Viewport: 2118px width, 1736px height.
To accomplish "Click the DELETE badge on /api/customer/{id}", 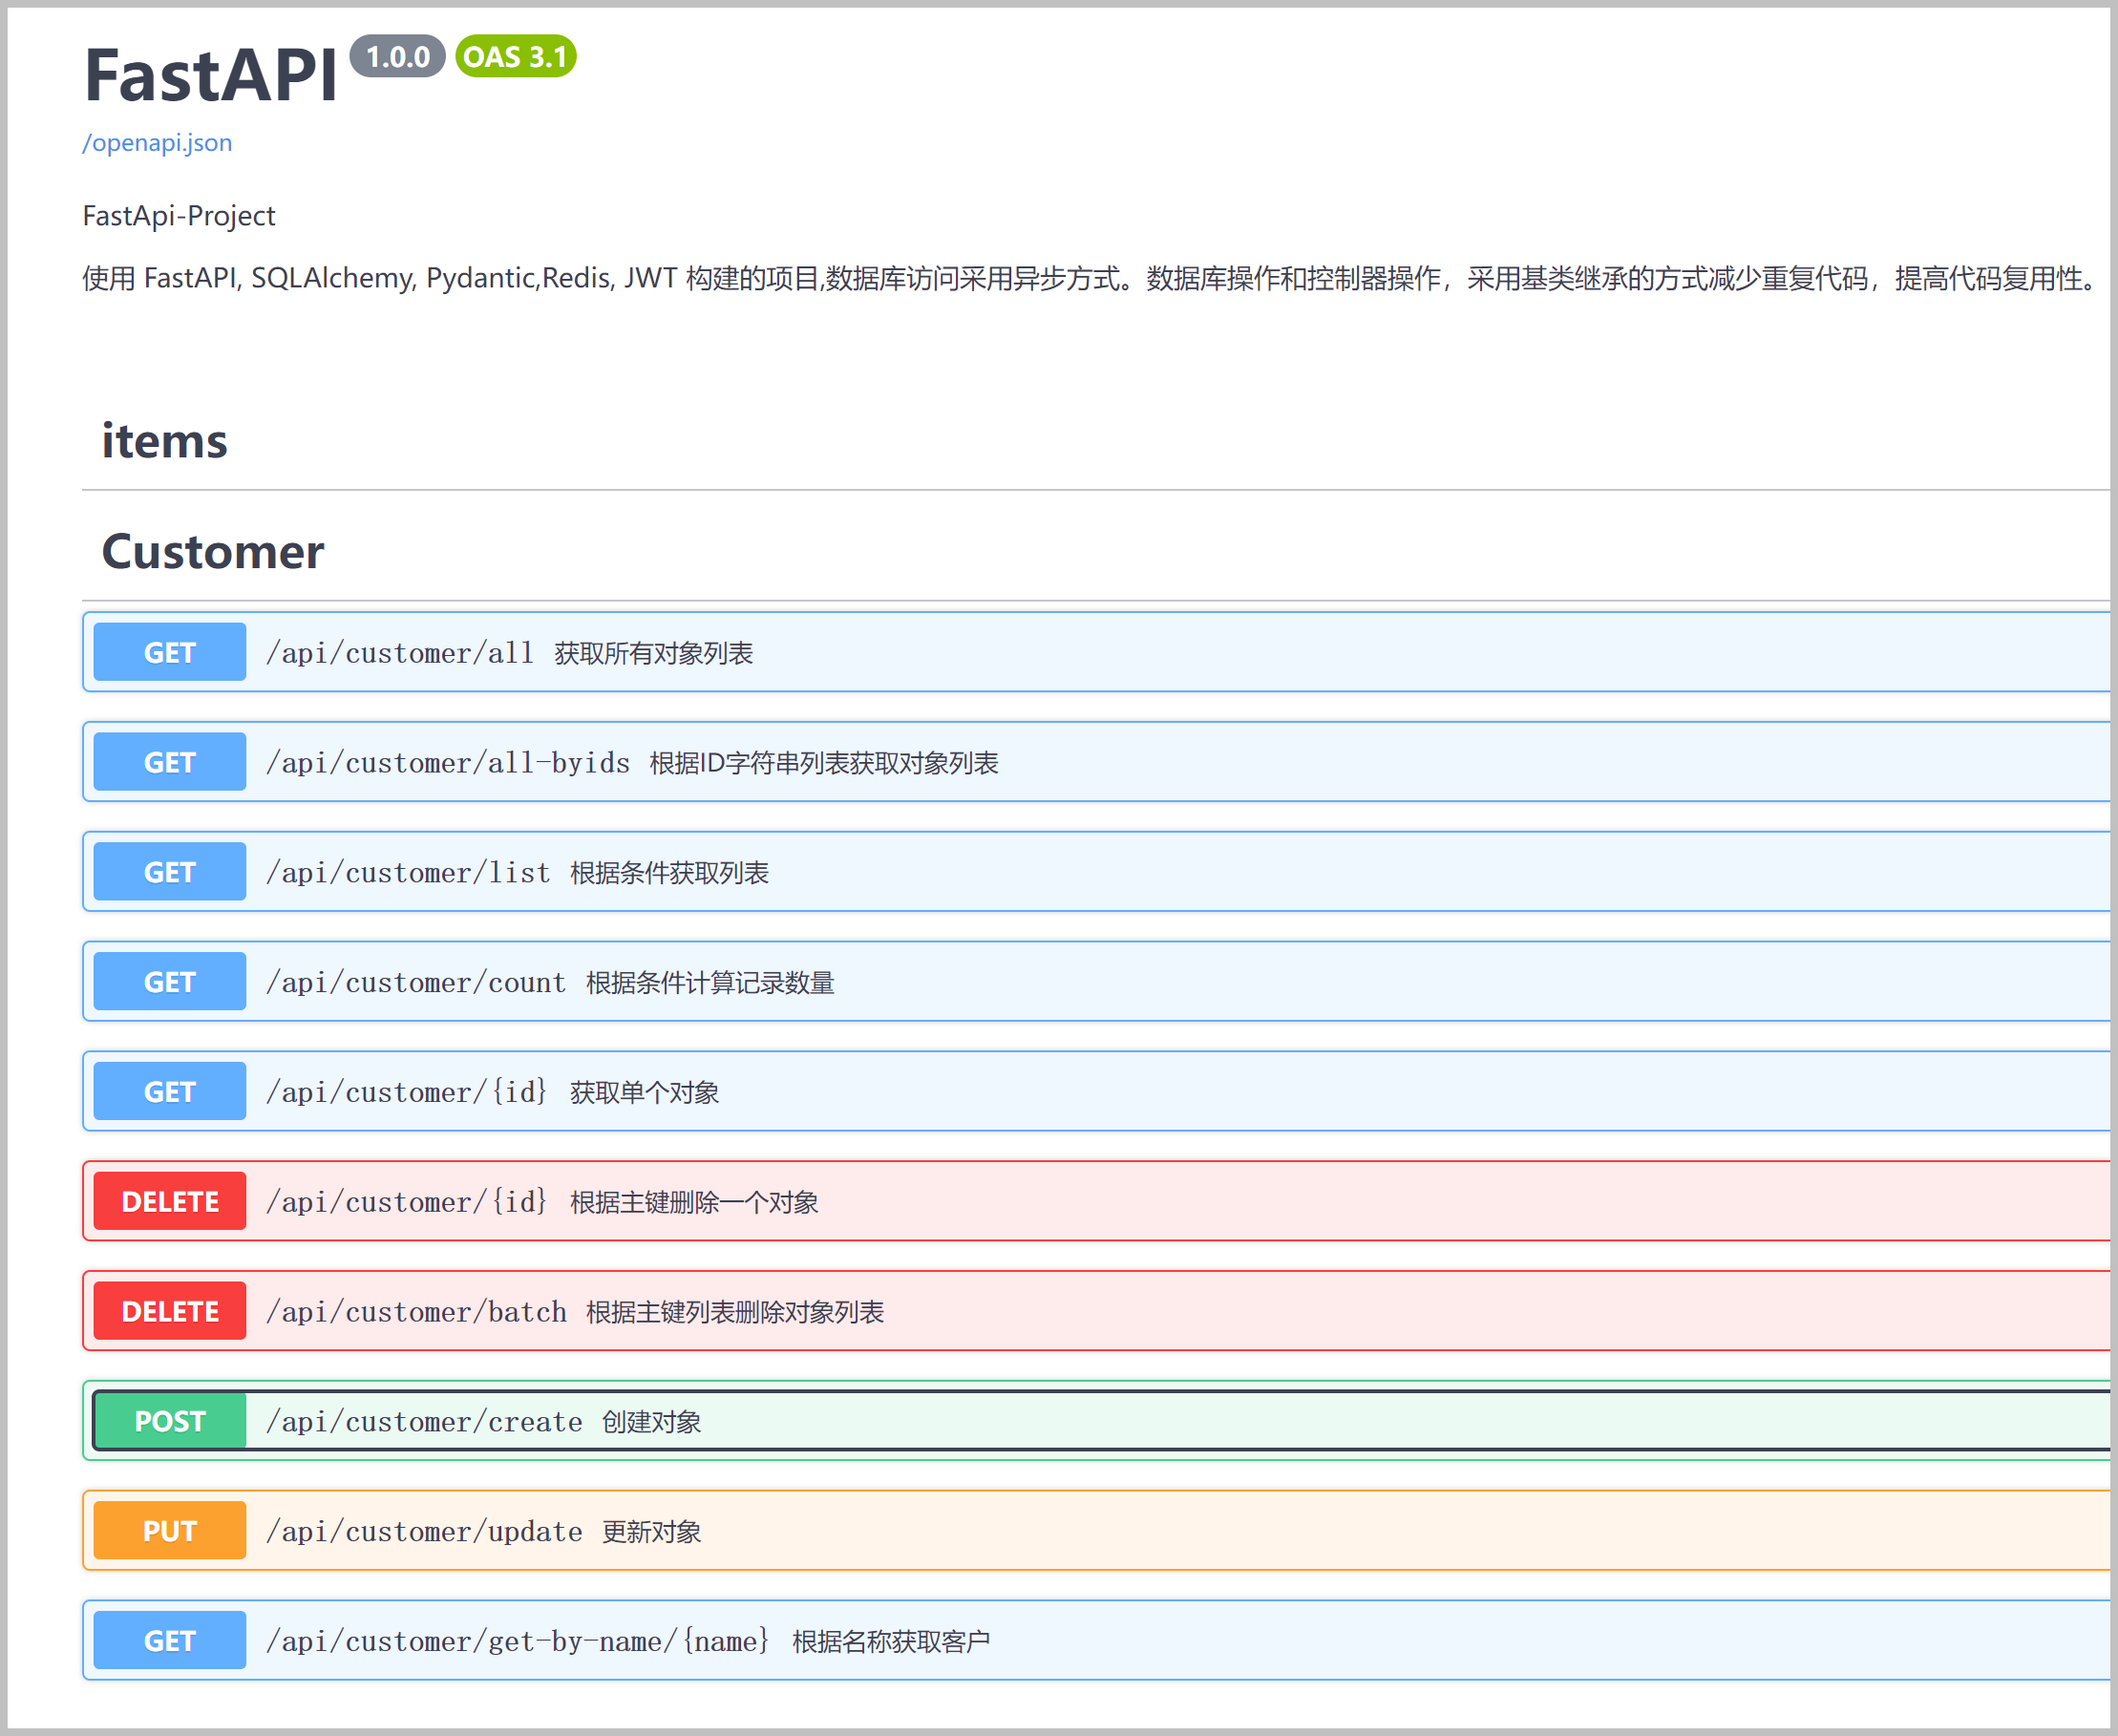I will [x=168, y=1200].
